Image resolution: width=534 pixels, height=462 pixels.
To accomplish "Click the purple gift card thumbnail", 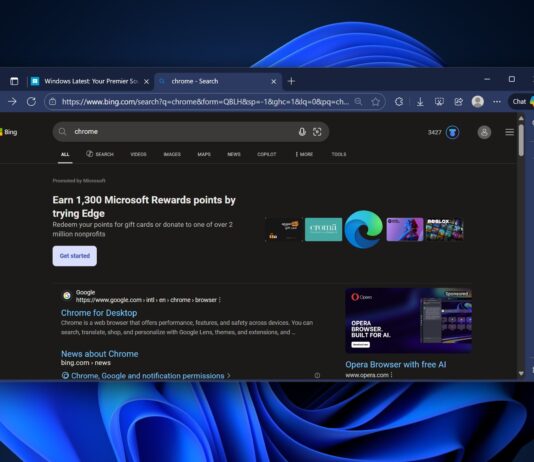I will (405, 229).
